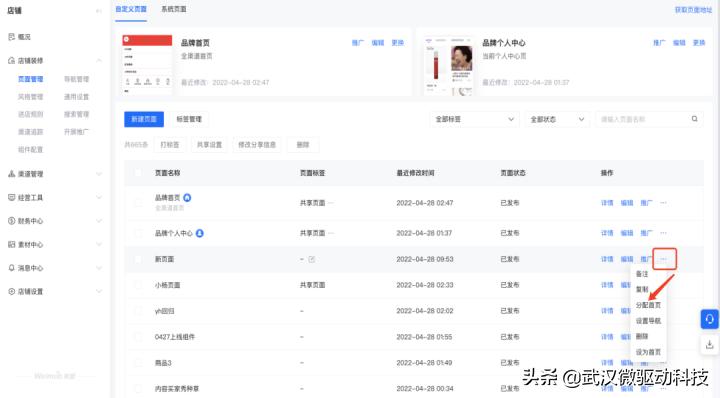The width and height of the screenshot is (720, 398).
Task: Click the download icon on right edge
Action: (709, 345)
